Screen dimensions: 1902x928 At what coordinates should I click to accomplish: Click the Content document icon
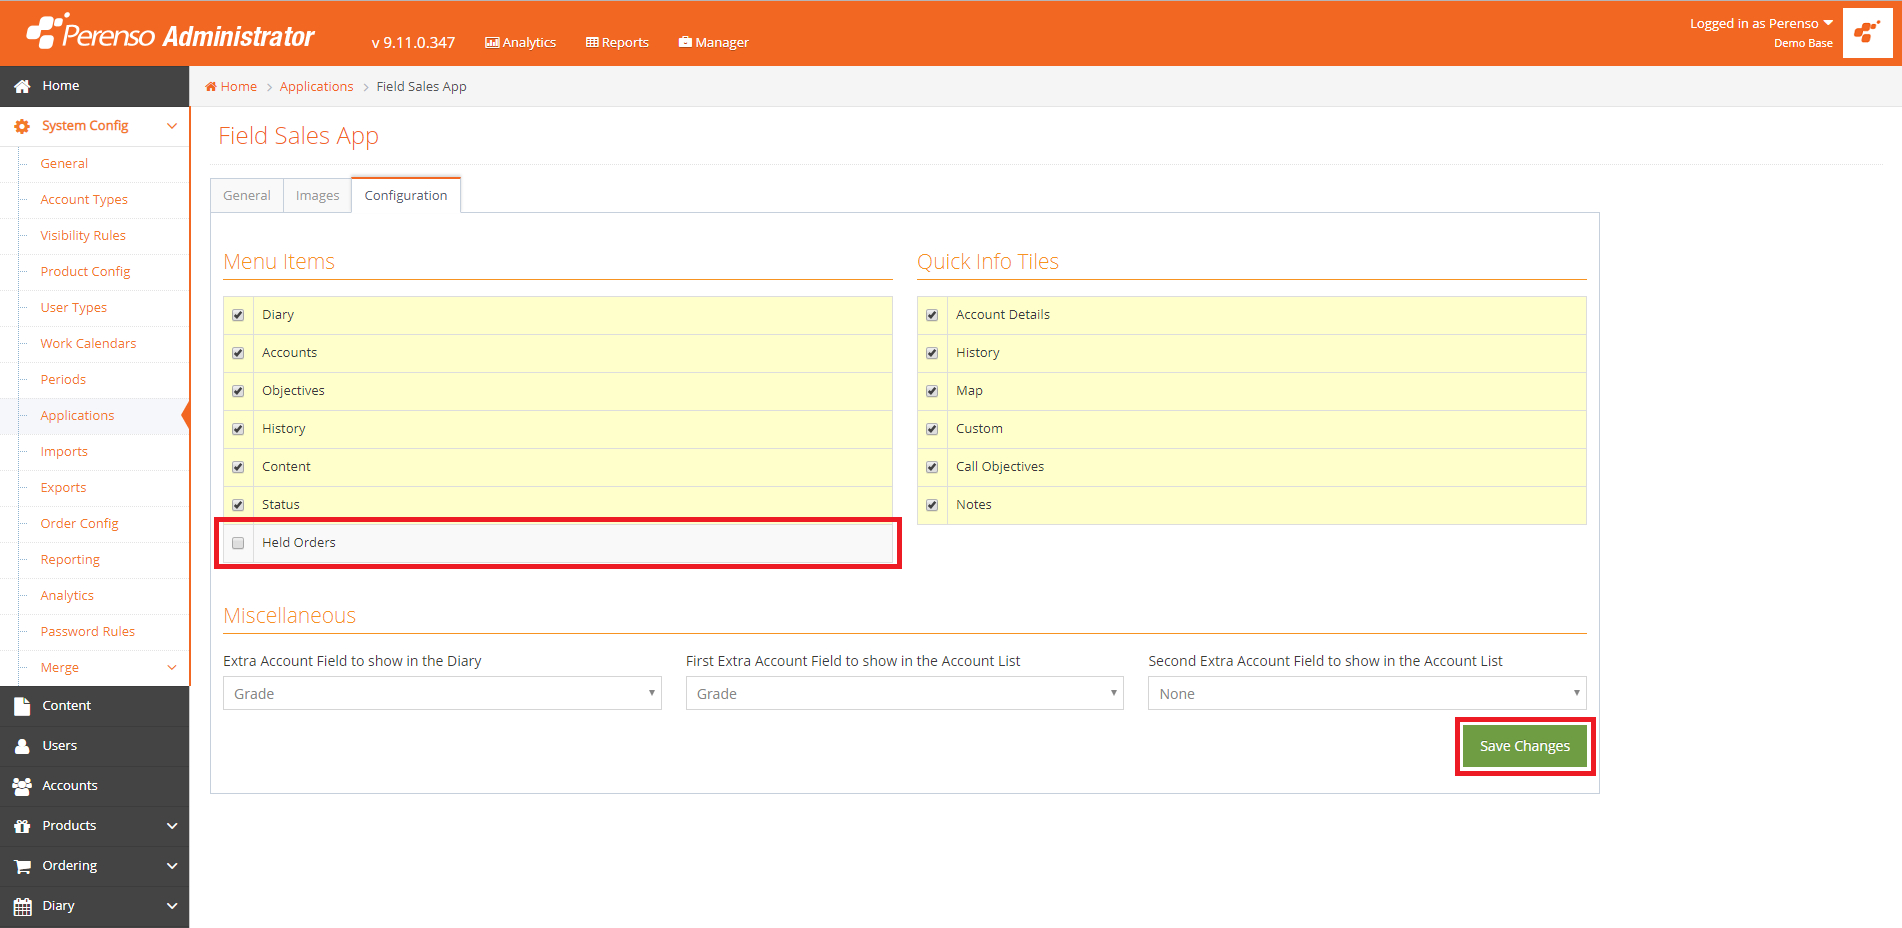click(22, 706)
